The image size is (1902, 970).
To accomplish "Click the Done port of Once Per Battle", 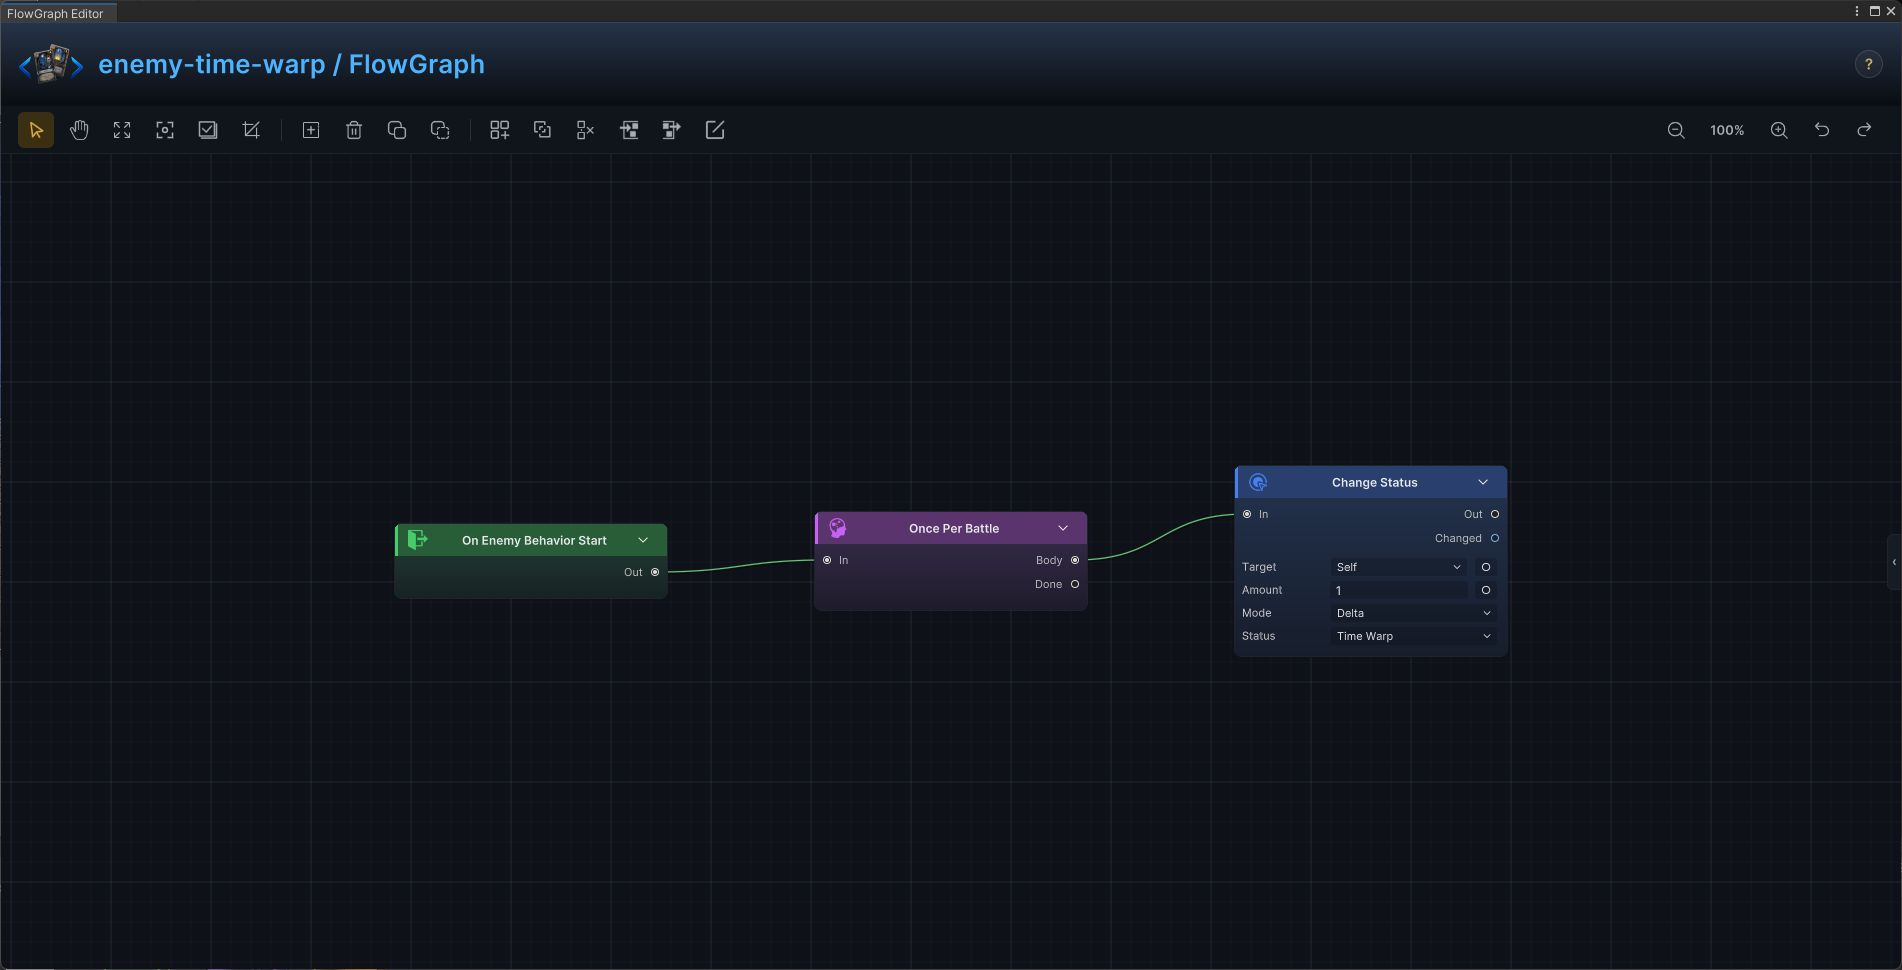I will point(1075,584).
